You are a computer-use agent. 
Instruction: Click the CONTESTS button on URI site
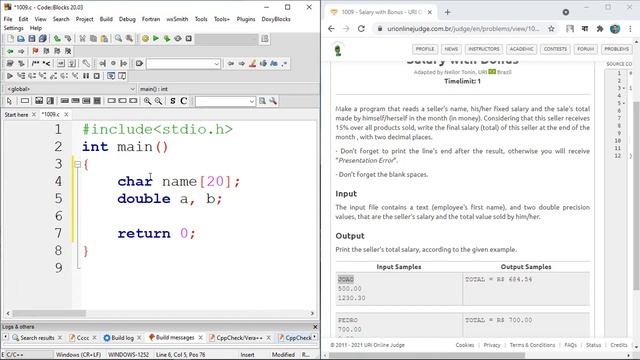pos(555,49)
